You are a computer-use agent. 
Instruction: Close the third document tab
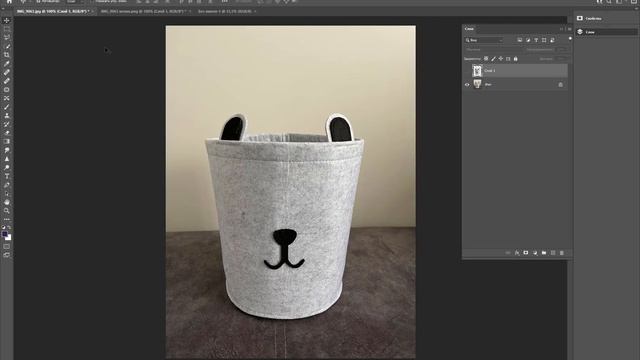[255, 11]
